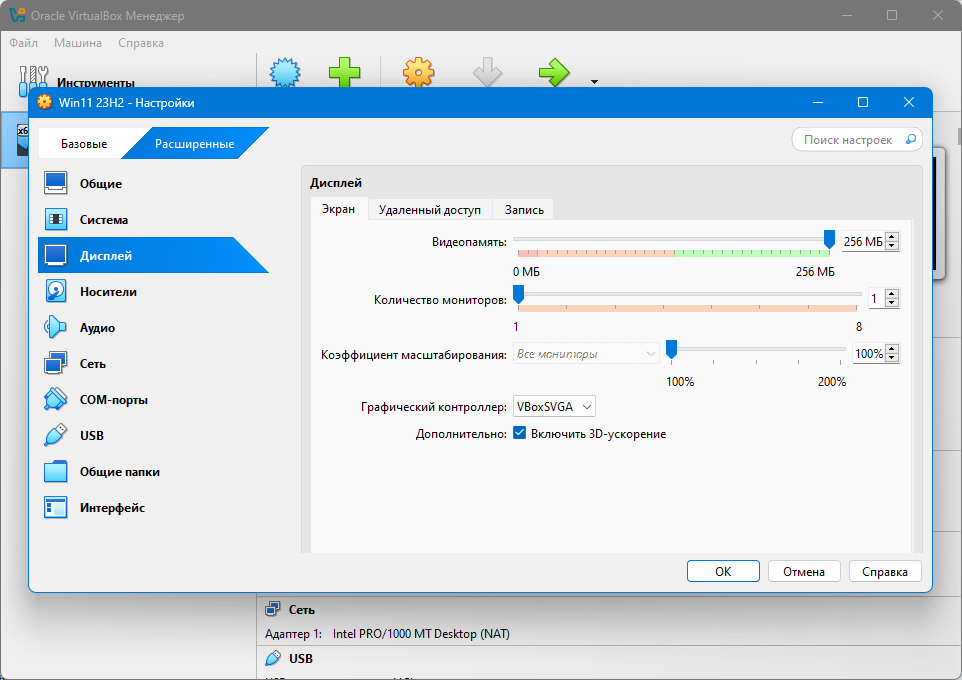Viewport: 962px width, 680px height.
Task: Increase scale factor with spin up arrow
Action: (x=892, y=349)
